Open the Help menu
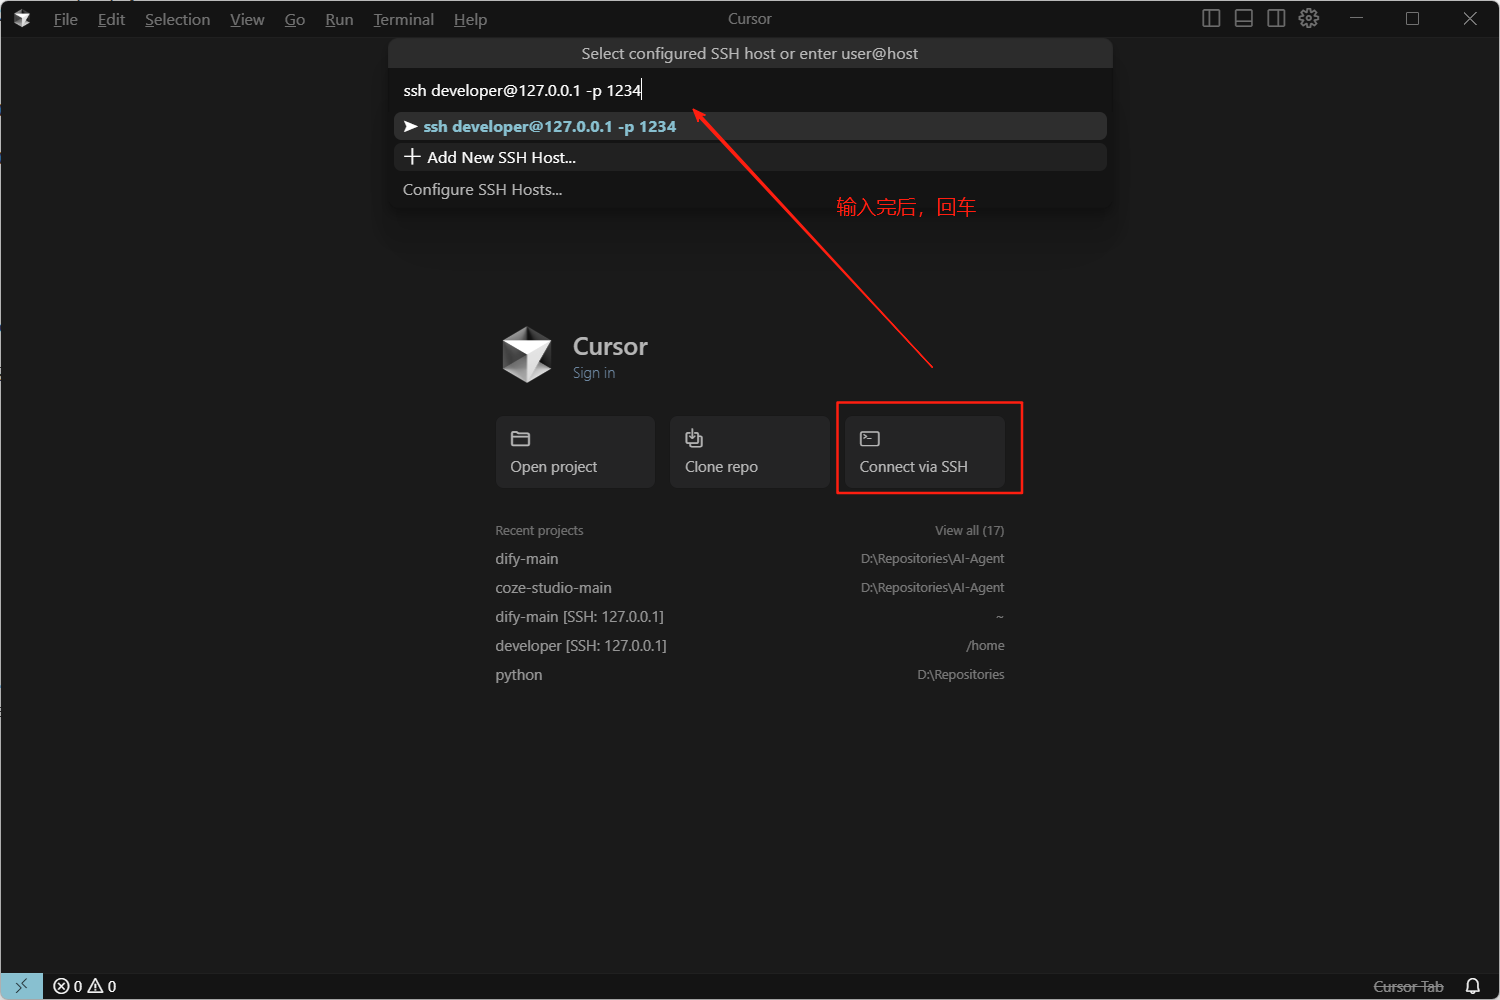This screenshot has height=1000, width=1500. 470,19
